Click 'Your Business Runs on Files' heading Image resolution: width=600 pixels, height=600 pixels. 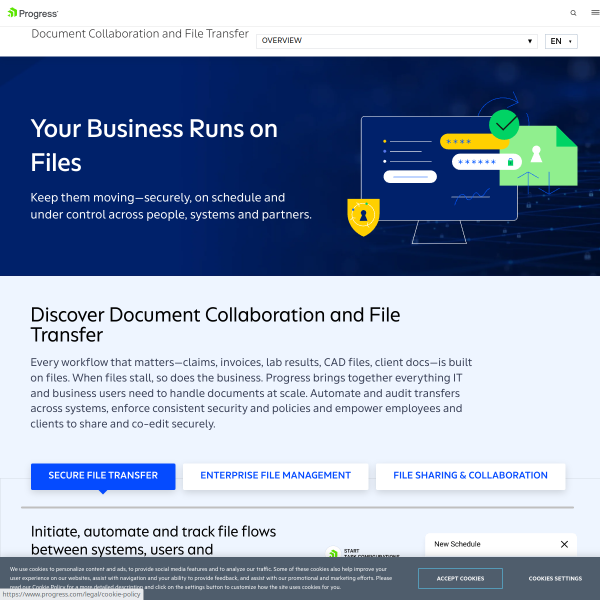154,145
